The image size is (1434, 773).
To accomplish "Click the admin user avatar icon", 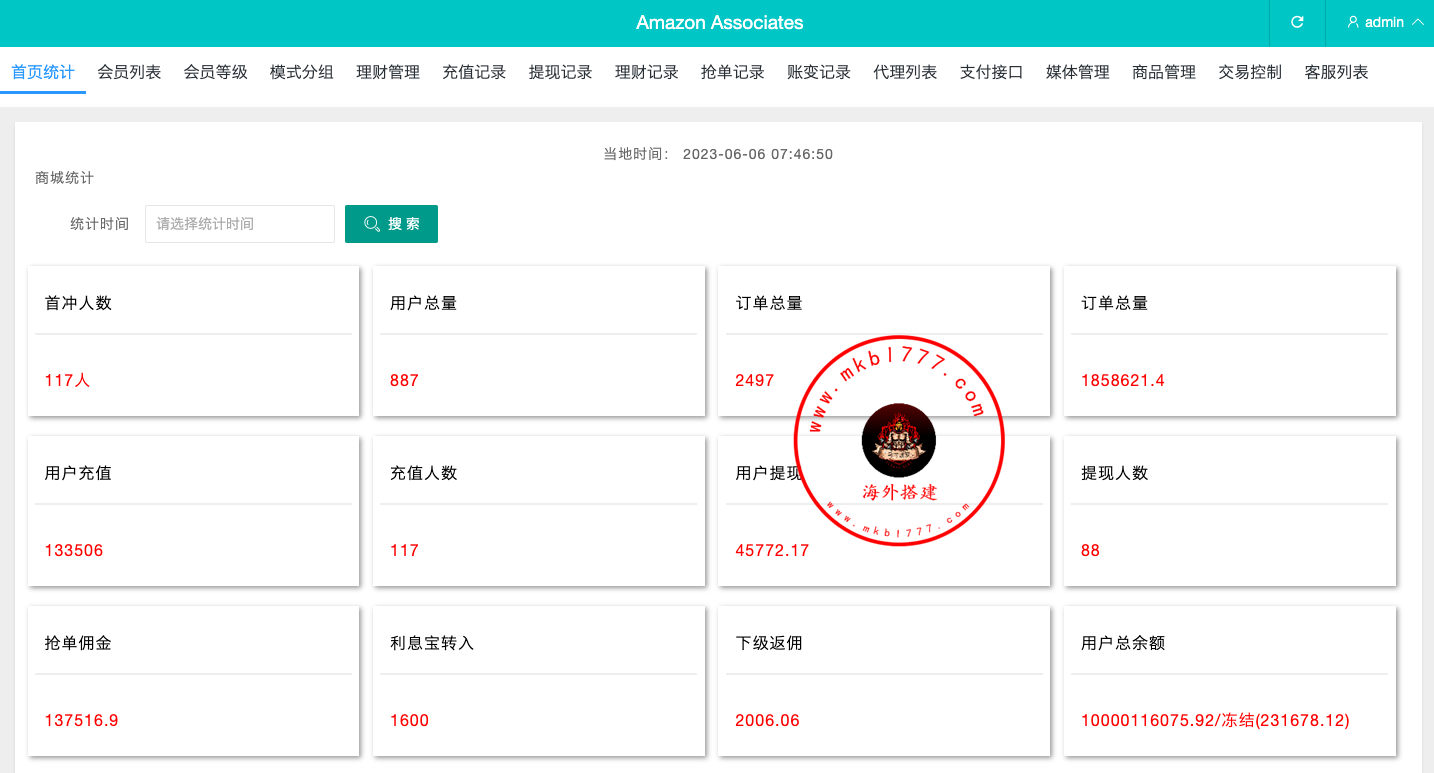I will (1353, 22).
